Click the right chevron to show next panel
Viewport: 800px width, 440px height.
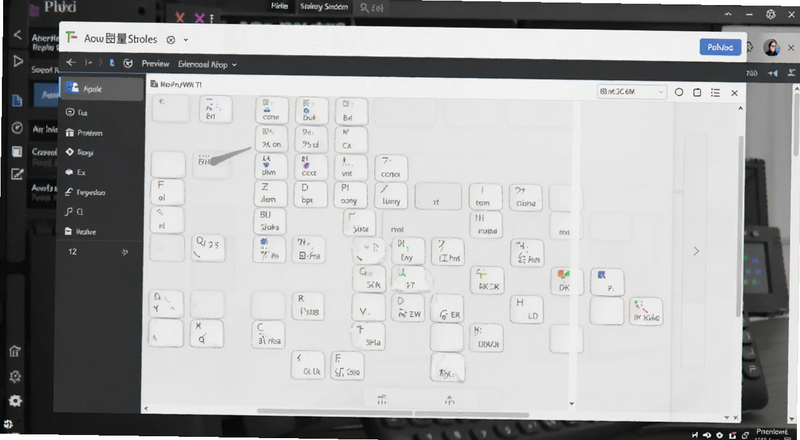tap(696, 251)
